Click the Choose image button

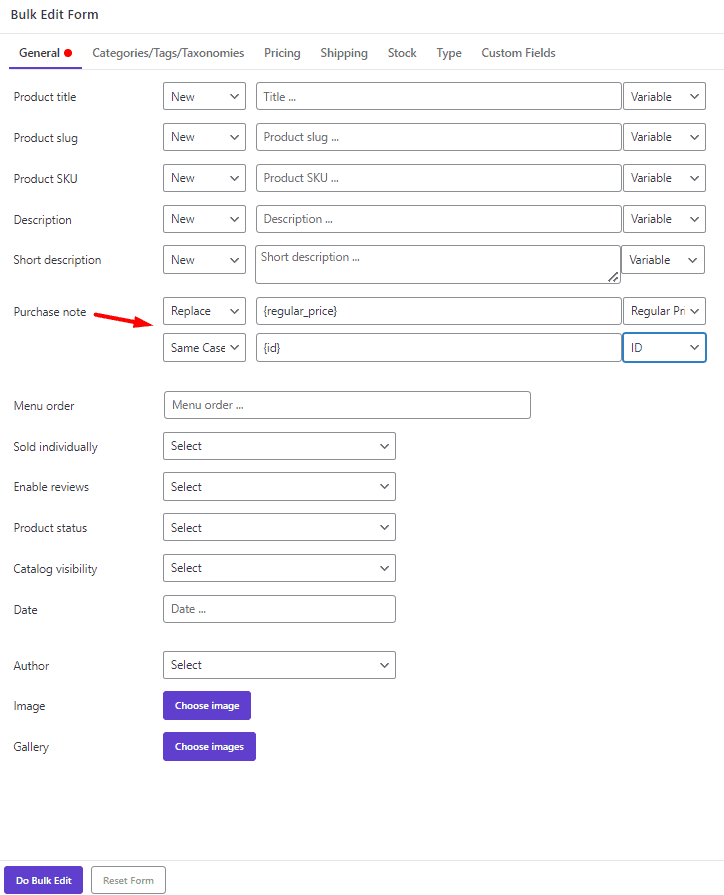click(x=206, y=705)
